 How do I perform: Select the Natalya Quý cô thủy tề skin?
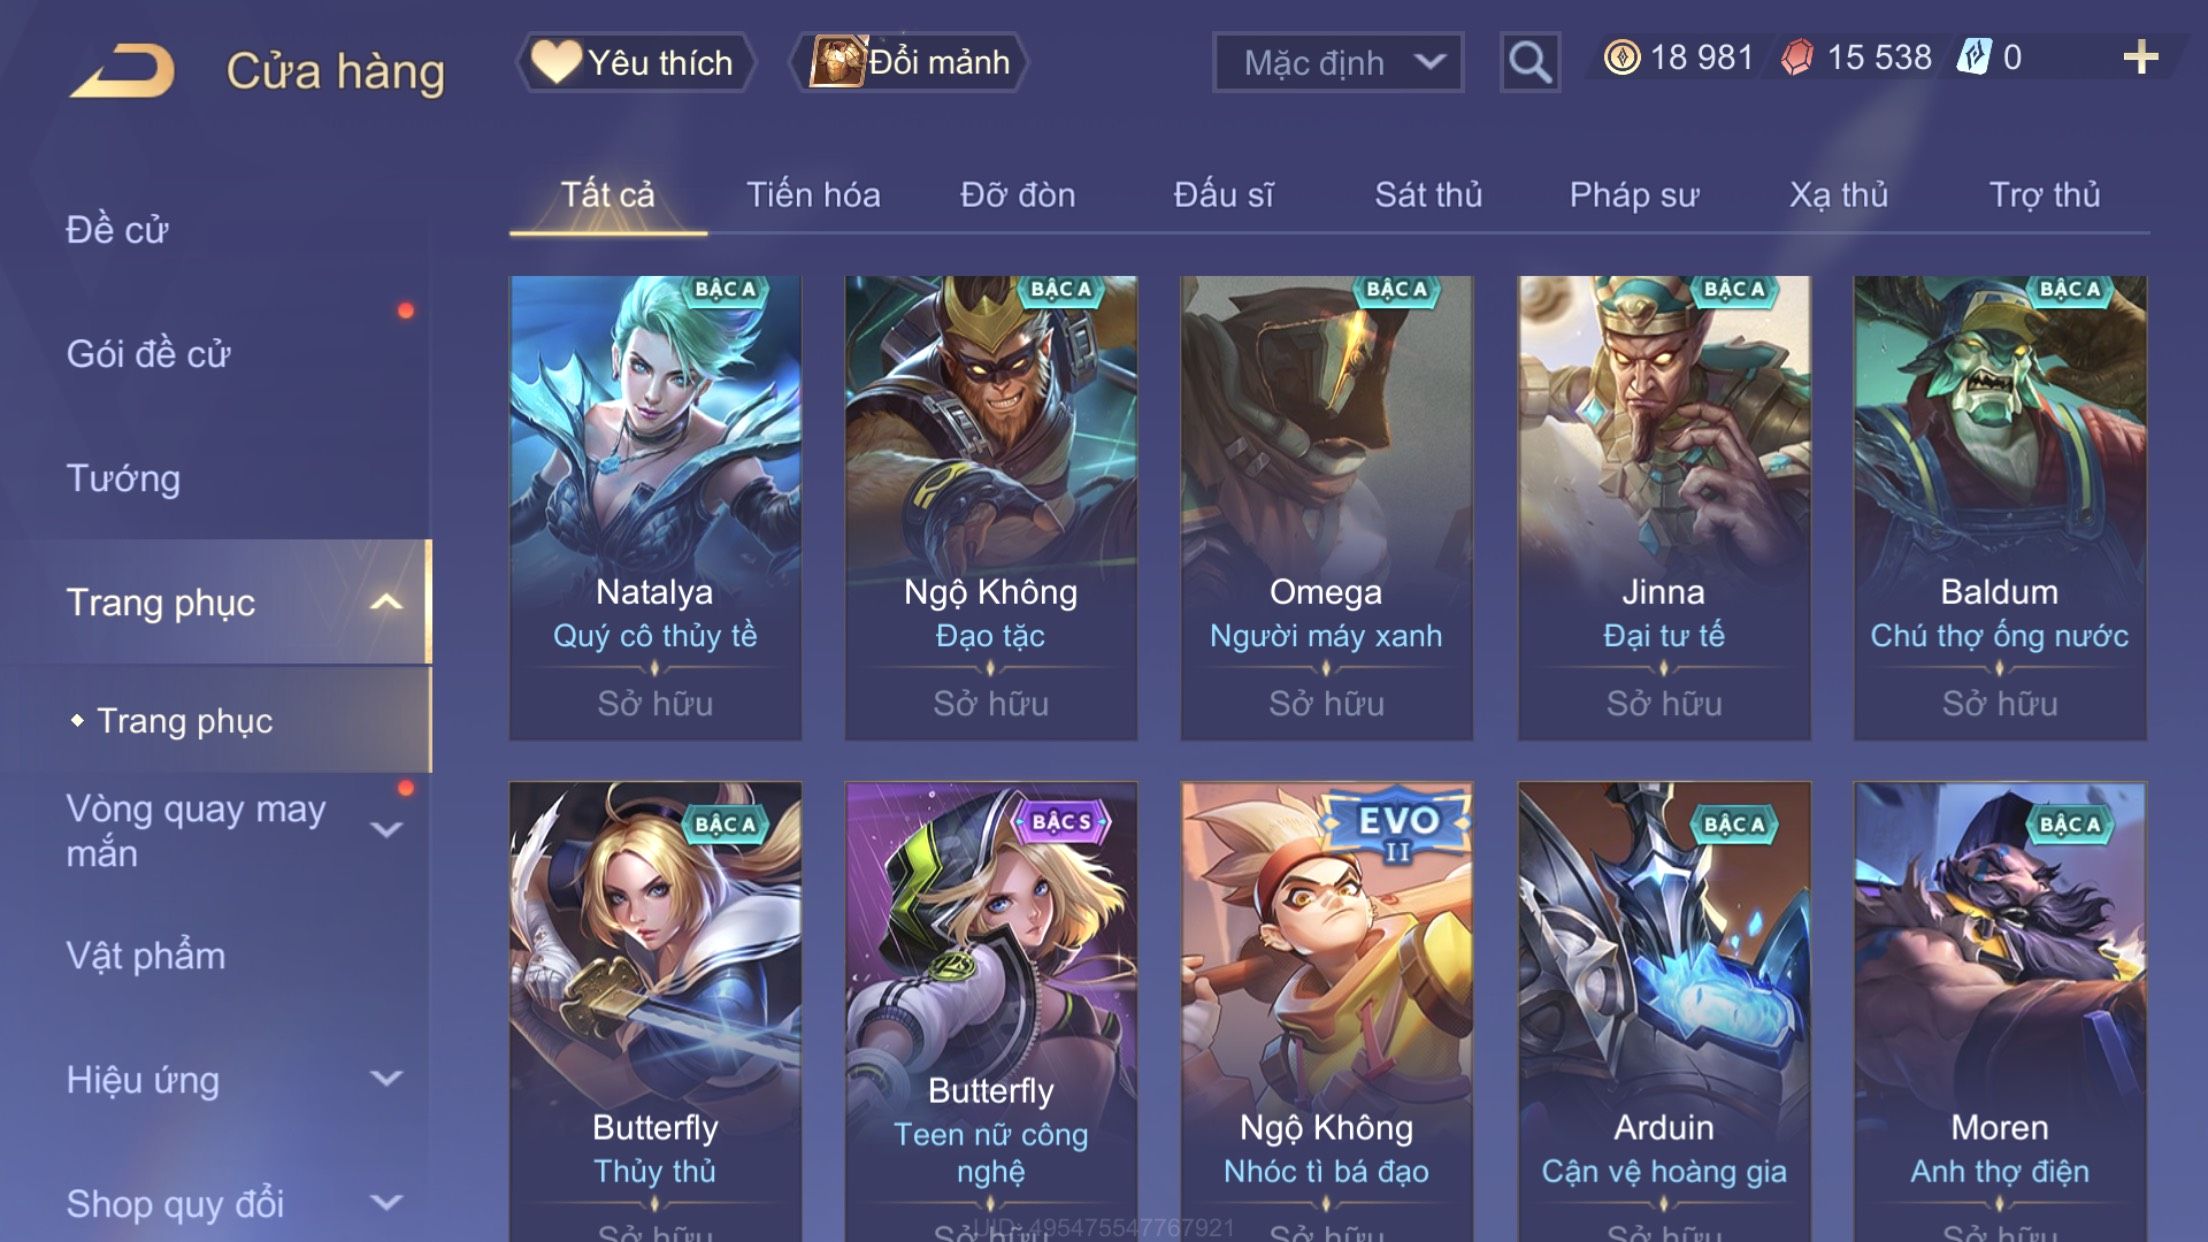655,508
